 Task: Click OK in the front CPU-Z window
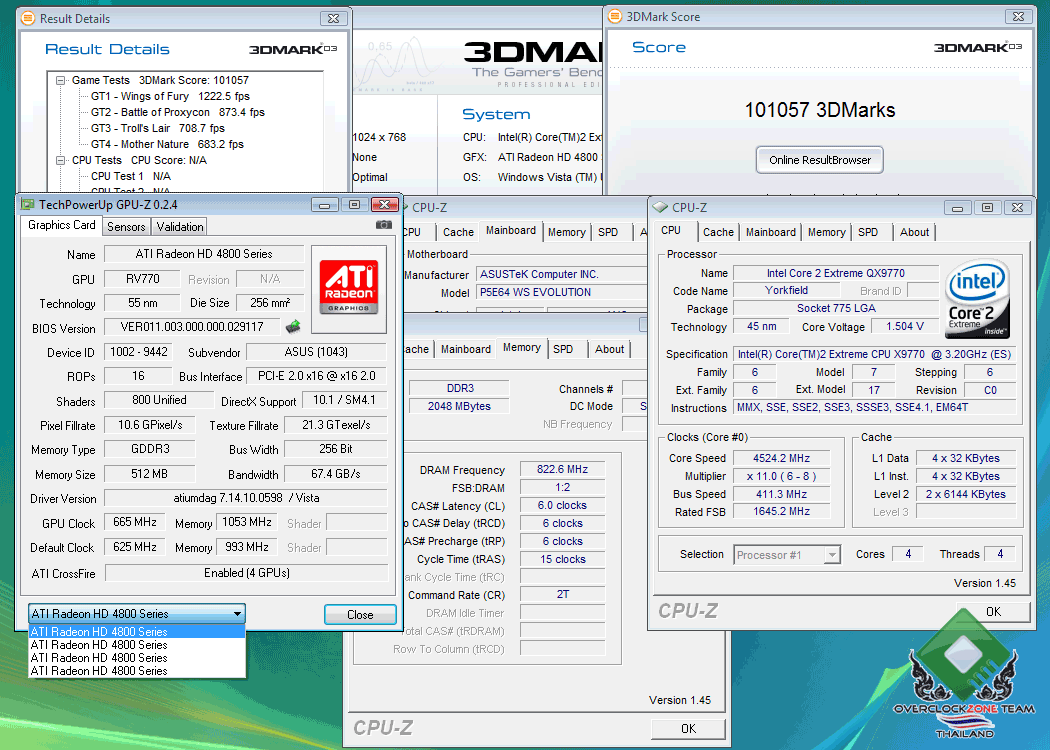993,611
